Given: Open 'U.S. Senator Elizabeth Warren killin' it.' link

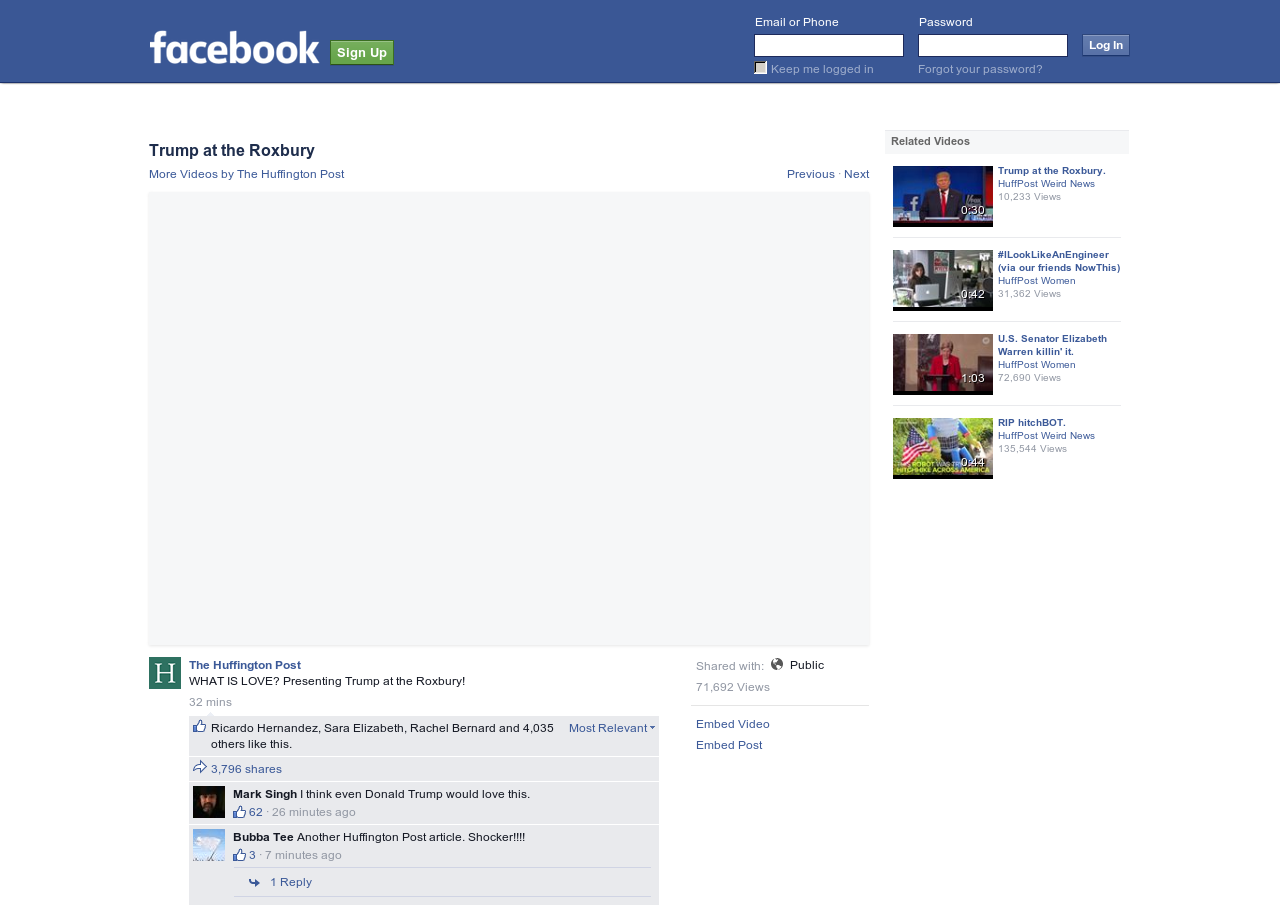Looking at the screenshot, I should (1053, 345).
